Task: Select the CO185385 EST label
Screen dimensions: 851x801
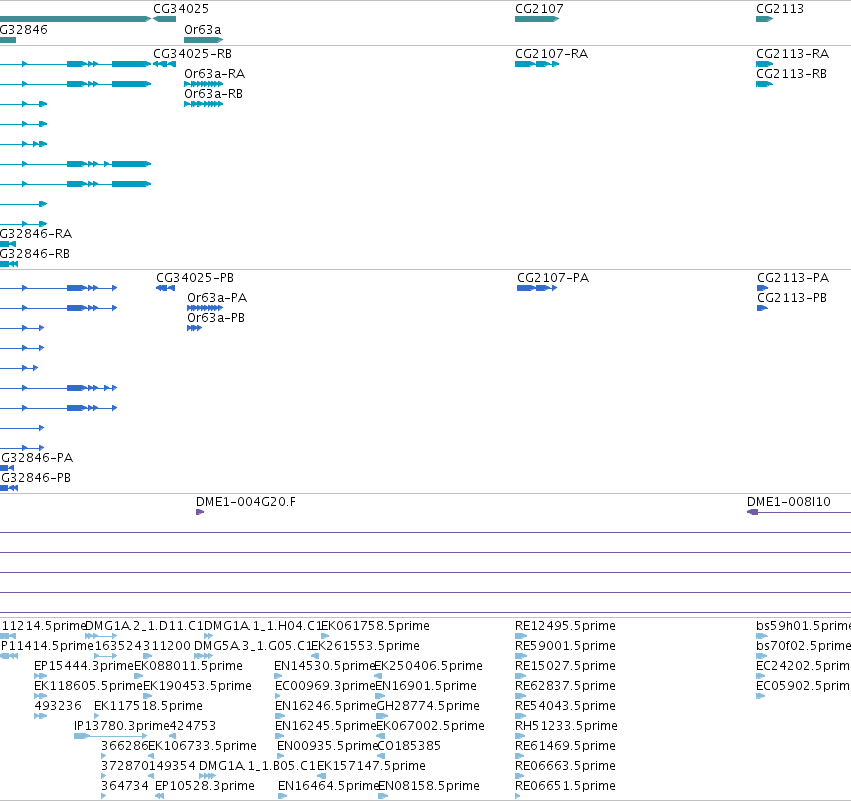Action: coord(409,746)
